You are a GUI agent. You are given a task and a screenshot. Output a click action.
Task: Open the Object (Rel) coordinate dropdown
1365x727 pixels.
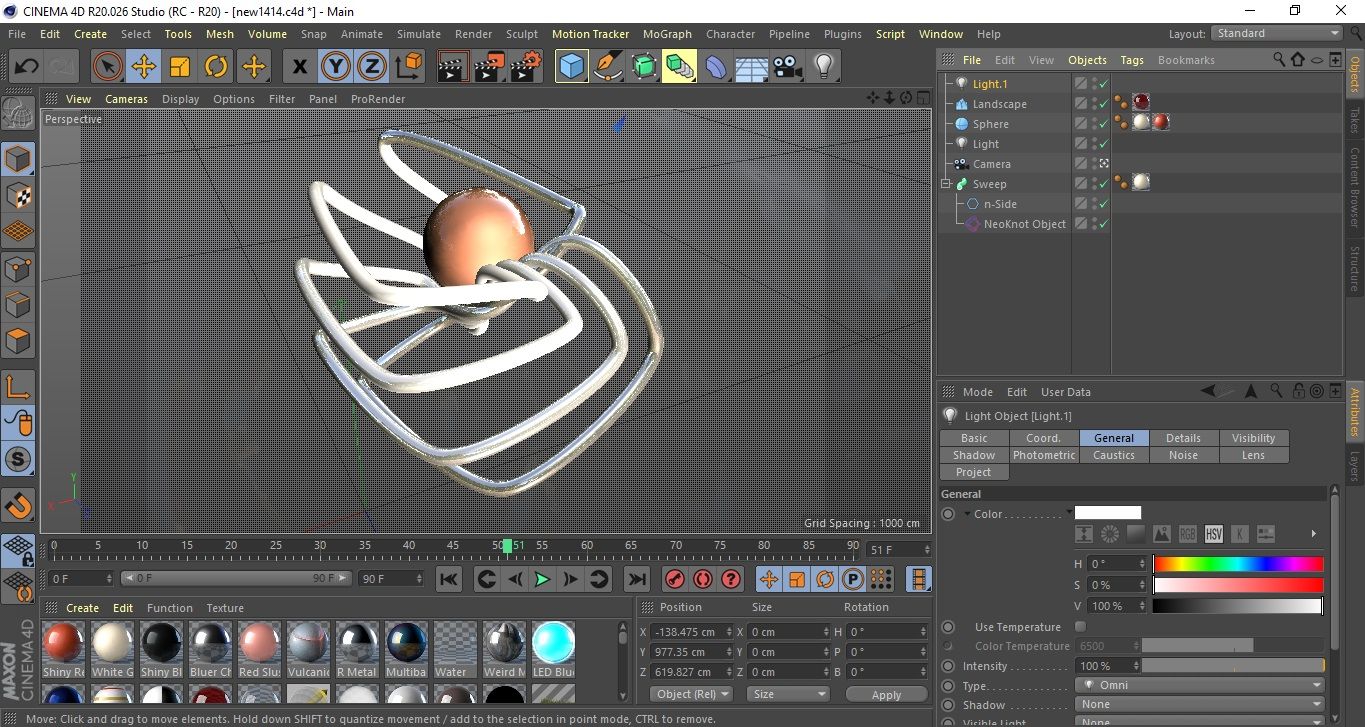pos(691,694)
